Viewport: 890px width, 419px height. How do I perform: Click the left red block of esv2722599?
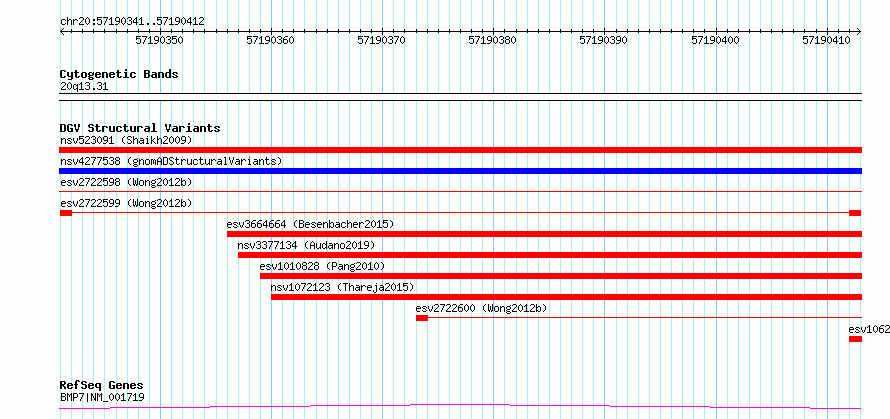[x=66, y=213]
